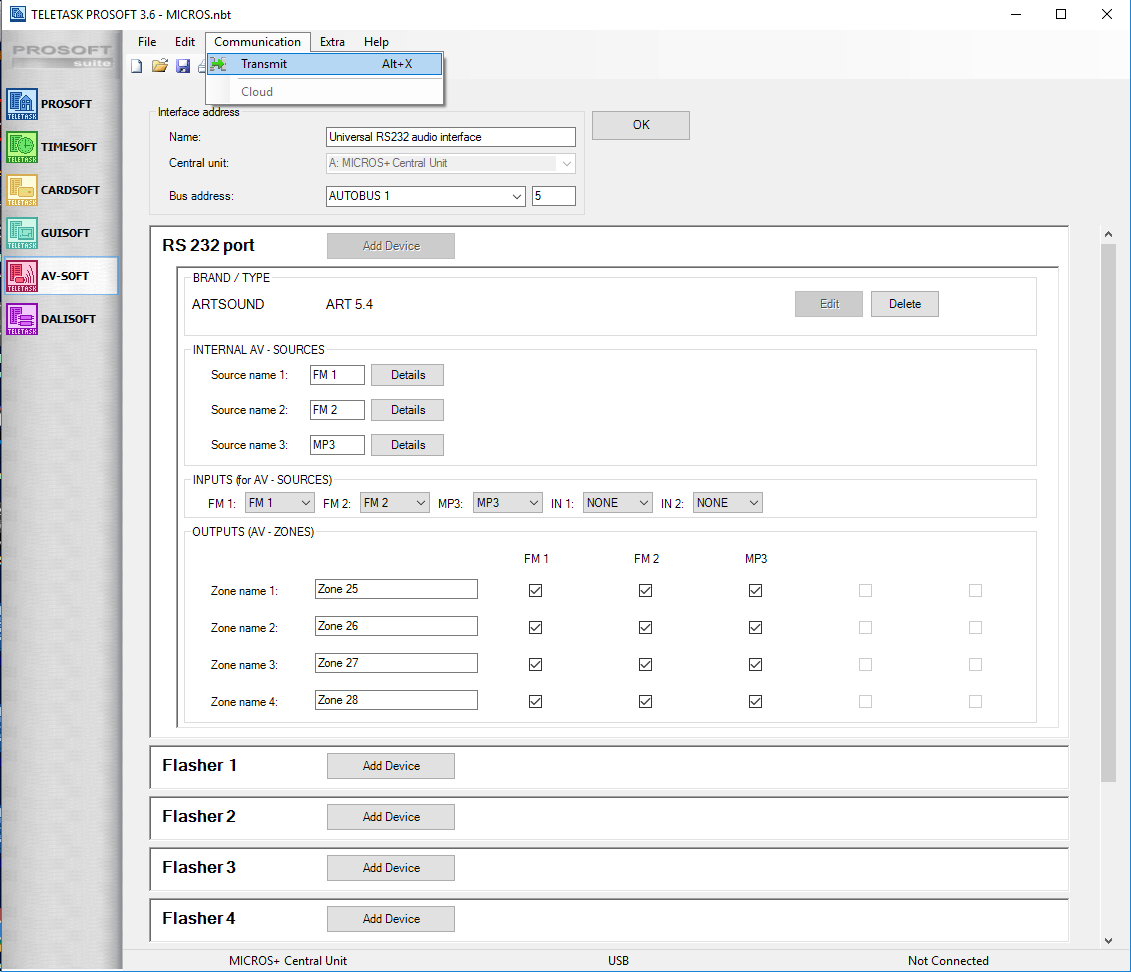Delete the ARTSOUND ART 5.4 device

coord(904,304)
